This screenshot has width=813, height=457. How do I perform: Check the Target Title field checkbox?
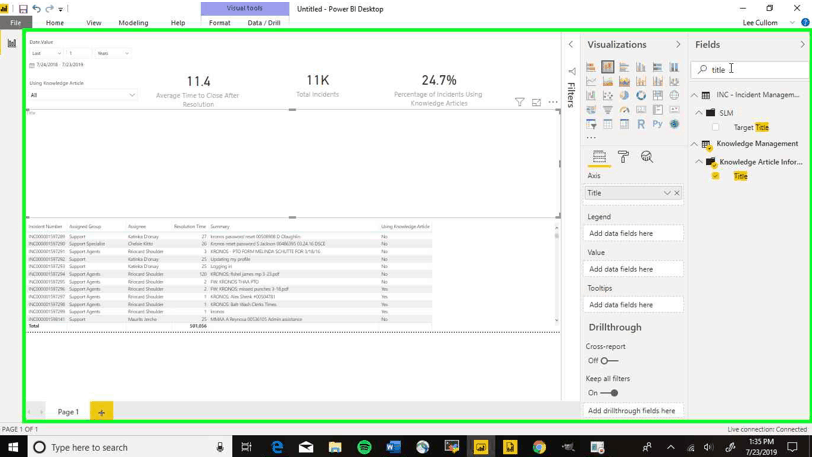point(716,127)
